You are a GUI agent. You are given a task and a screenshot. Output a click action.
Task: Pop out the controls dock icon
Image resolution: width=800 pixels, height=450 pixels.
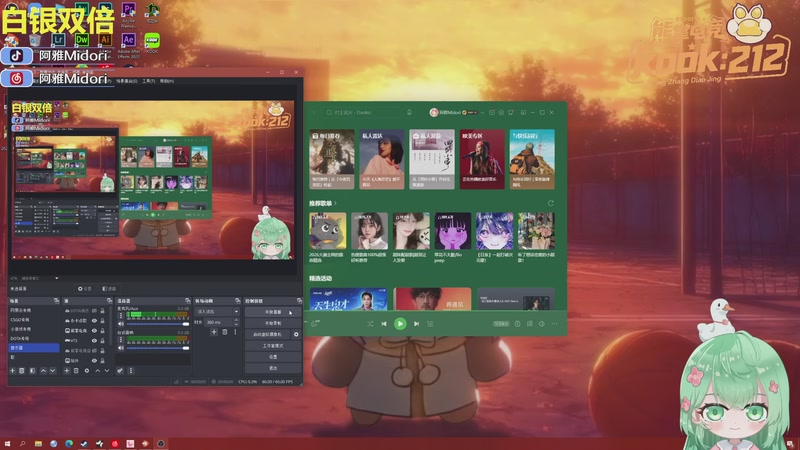pyautogui.click(x=299, y=301)
